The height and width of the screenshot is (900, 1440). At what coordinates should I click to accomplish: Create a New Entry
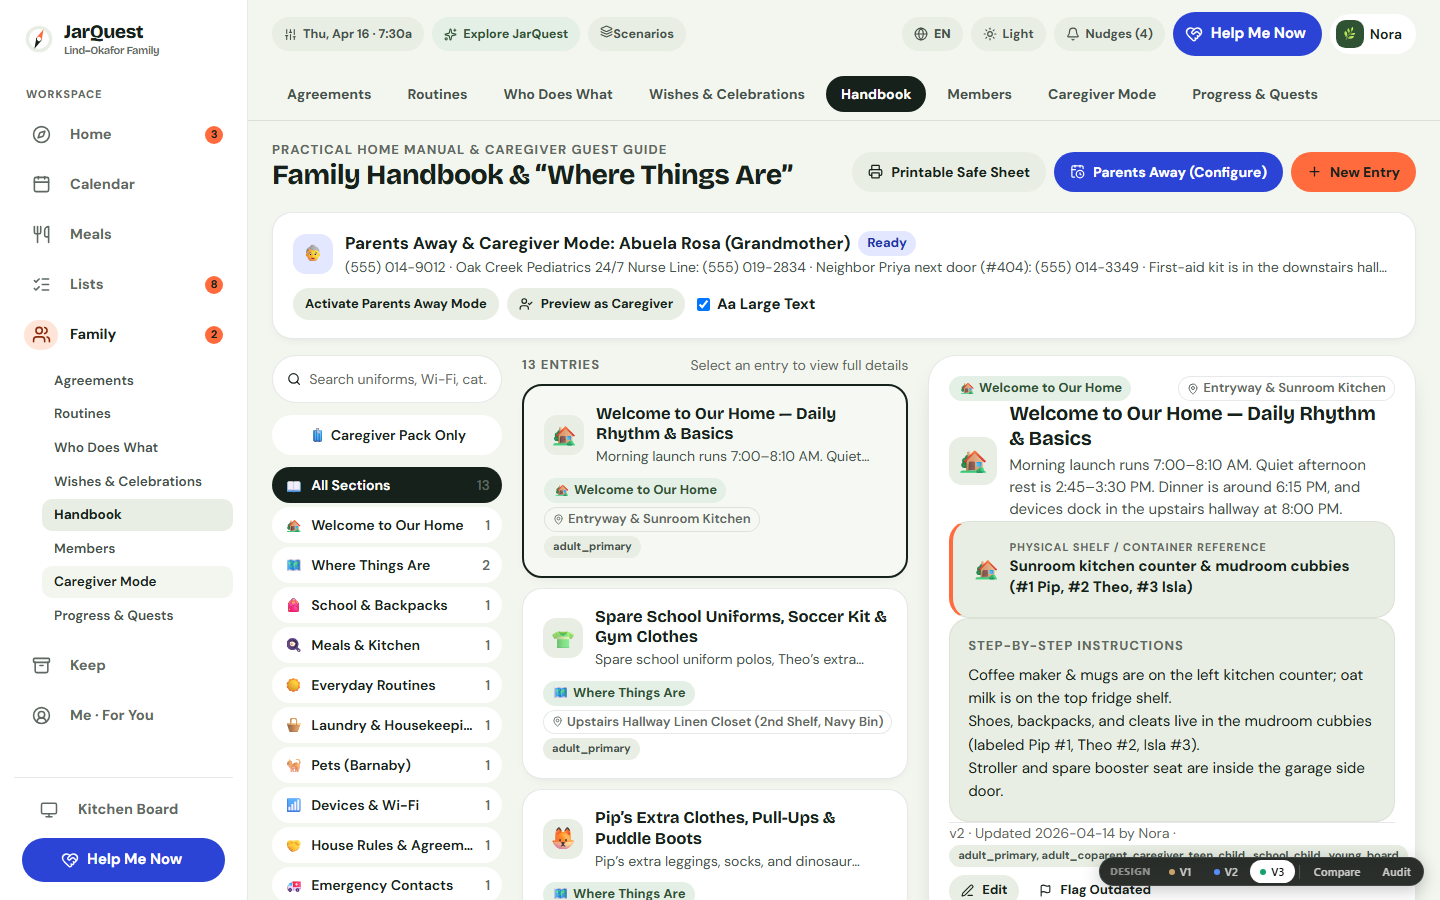(1353, 172)
